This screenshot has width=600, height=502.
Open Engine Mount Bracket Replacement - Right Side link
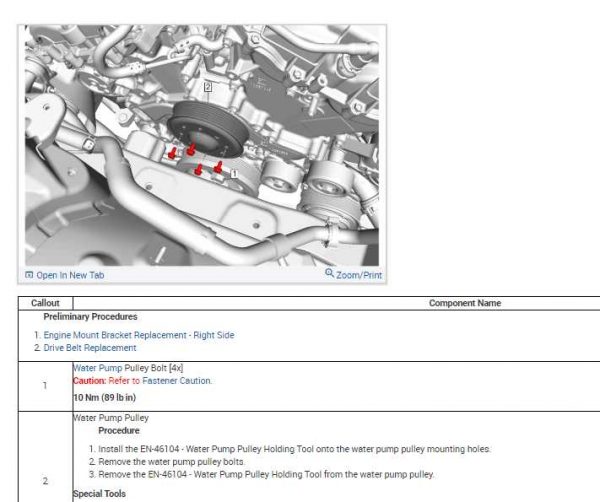pos(139,335)
